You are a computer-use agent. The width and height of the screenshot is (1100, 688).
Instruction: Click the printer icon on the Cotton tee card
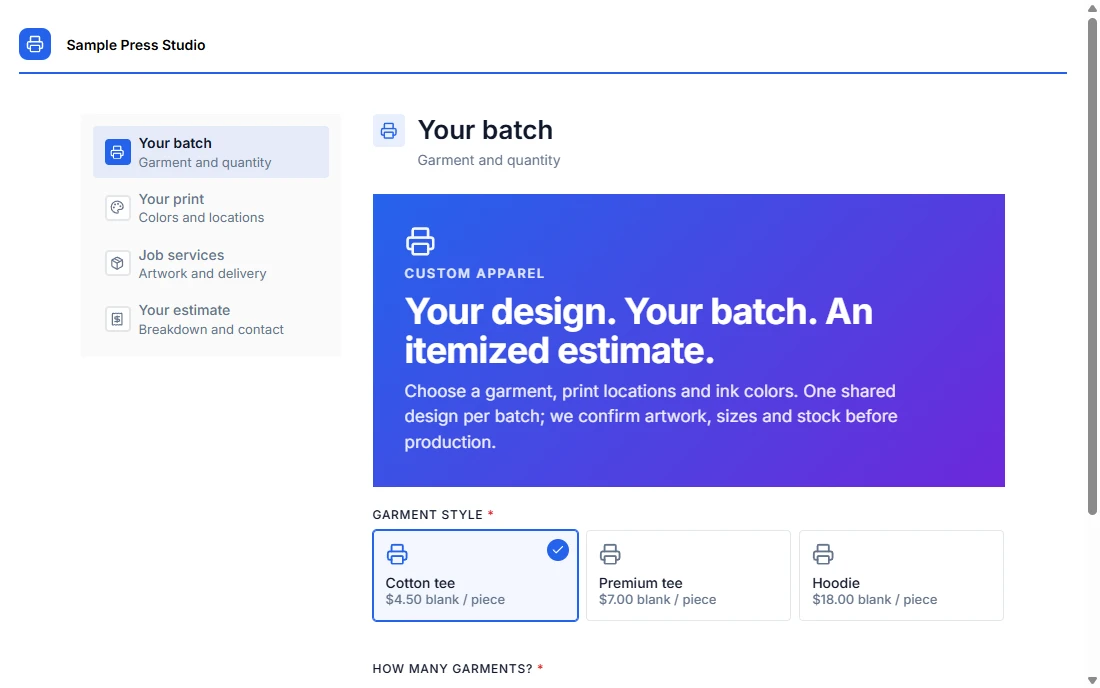click(397, 554)
